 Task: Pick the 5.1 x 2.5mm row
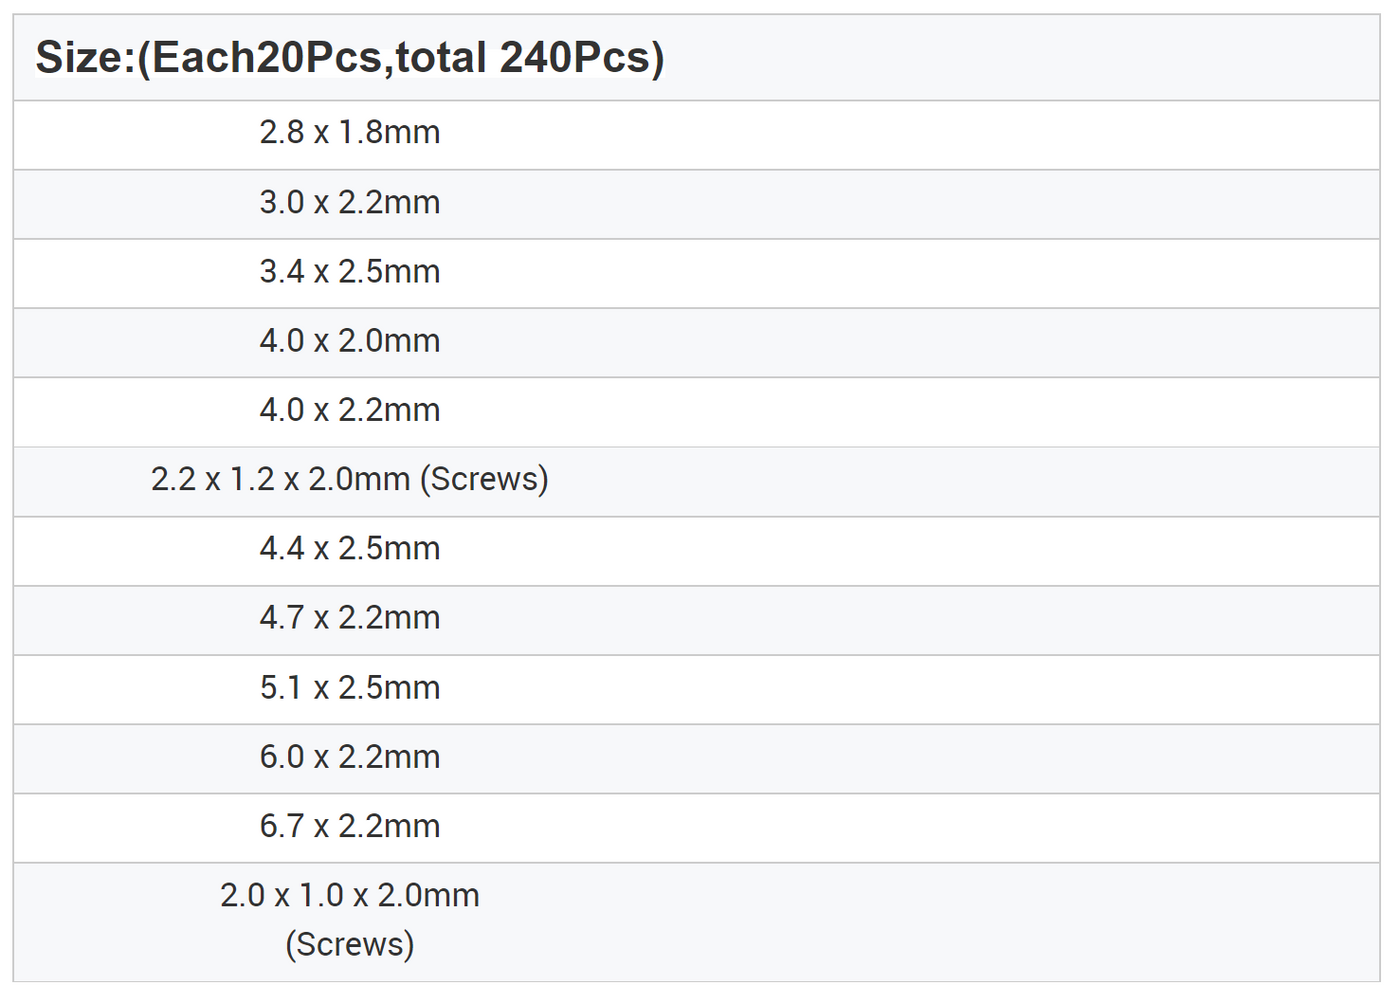tap(350, 688)
